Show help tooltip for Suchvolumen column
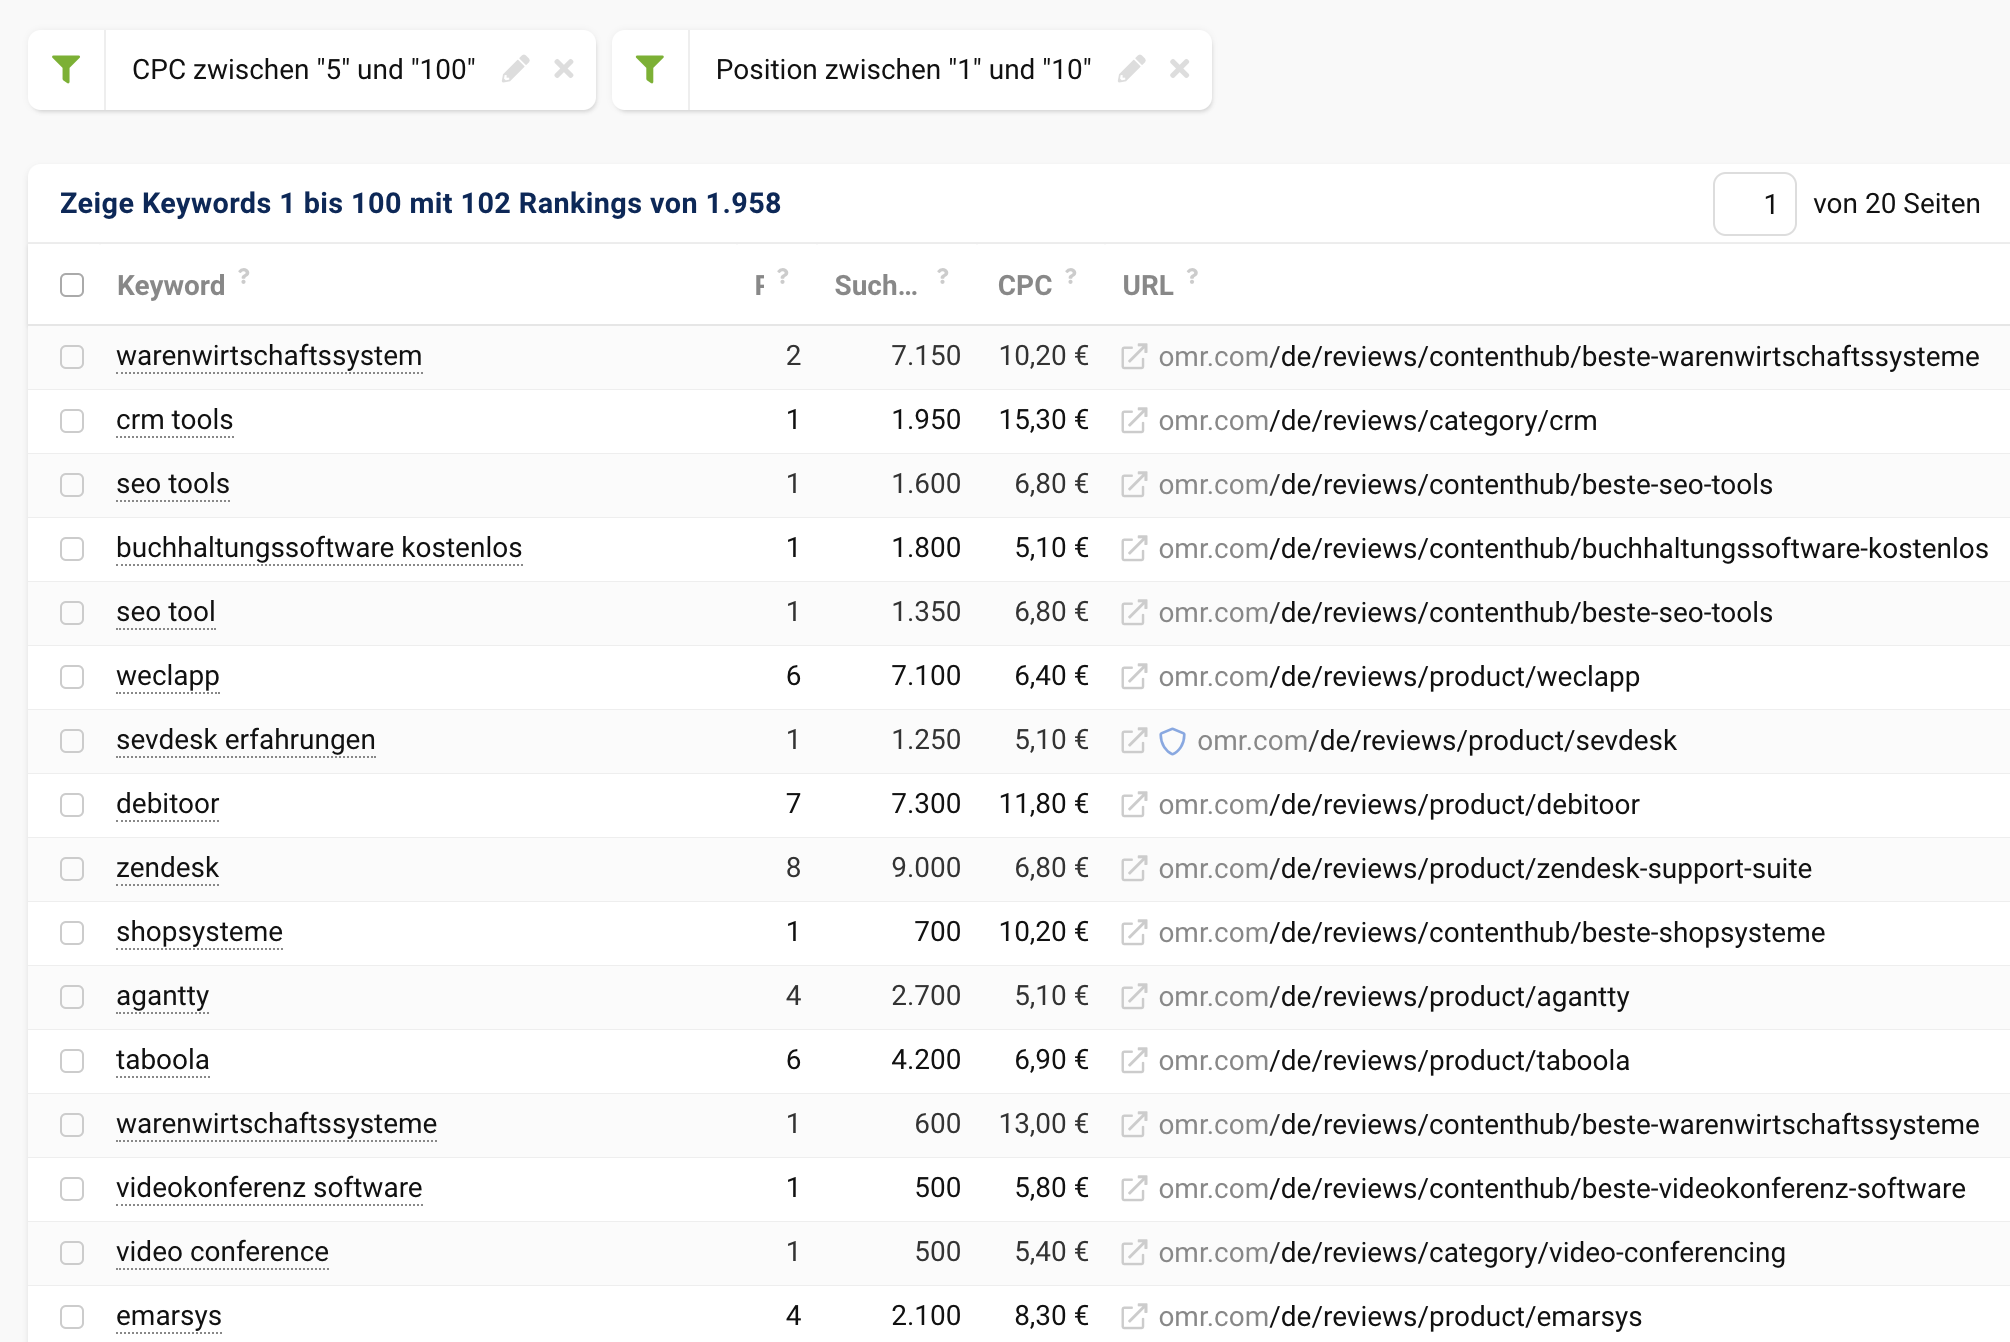This screenshot has height=1342, width=2010. [943, 275]
